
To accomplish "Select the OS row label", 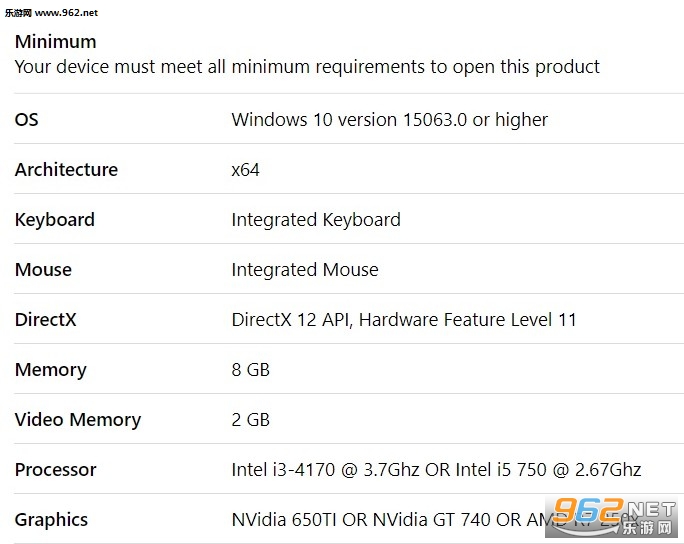I will pyautogui.click(x=27, y=119).
